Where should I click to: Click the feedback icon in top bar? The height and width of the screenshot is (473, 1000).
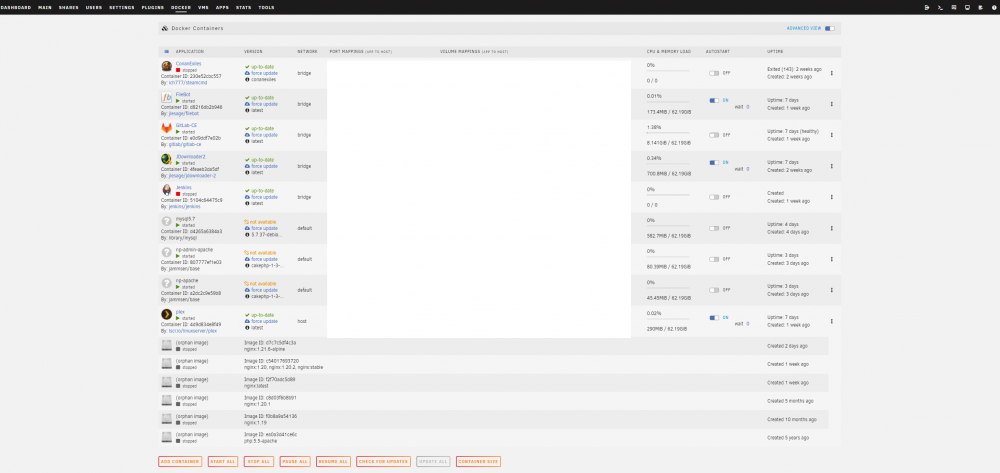[953, 8]
